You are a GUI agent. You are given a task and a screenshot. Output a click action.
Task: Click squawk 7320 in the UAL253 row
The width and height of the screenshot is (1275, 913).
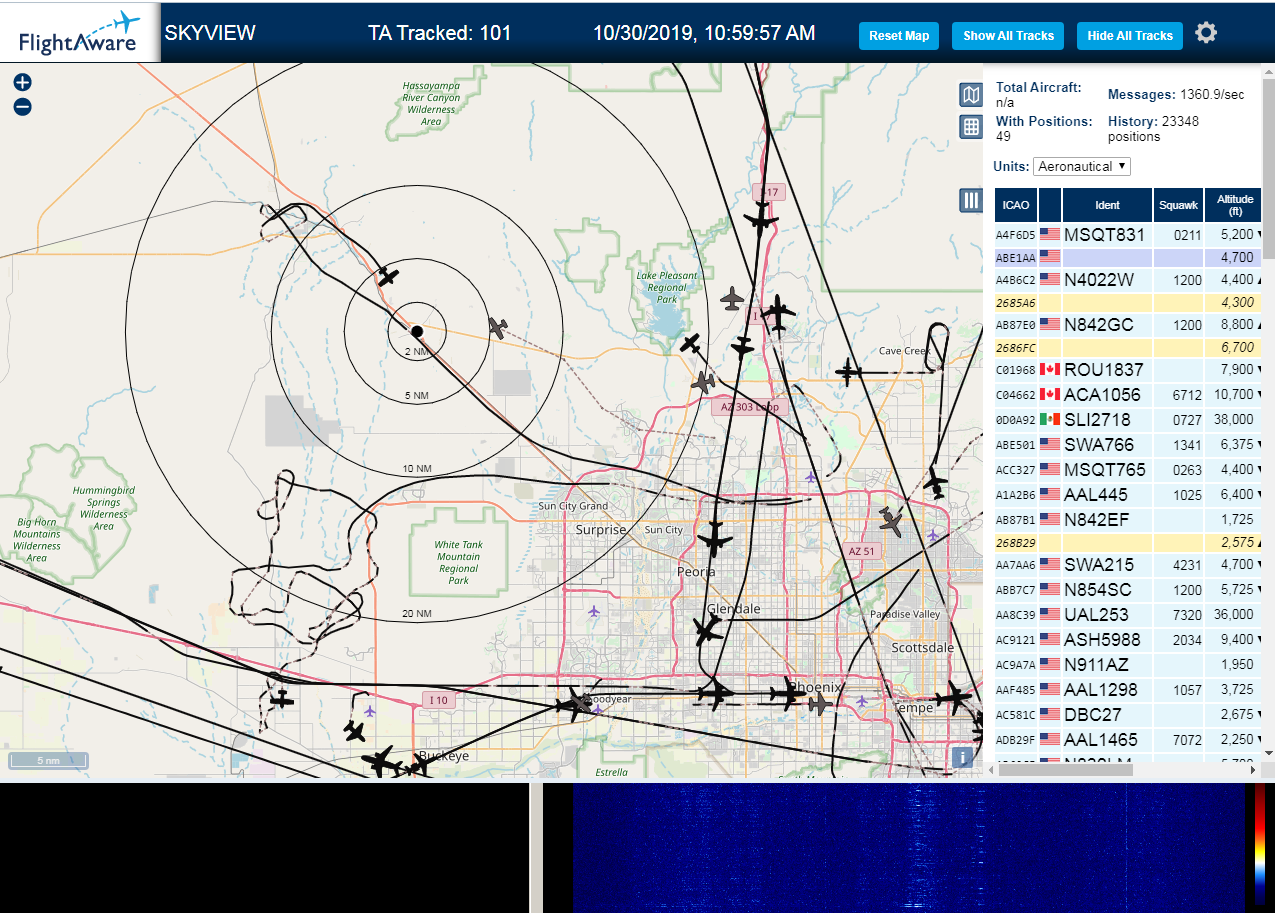click(x=1187, y=615)
